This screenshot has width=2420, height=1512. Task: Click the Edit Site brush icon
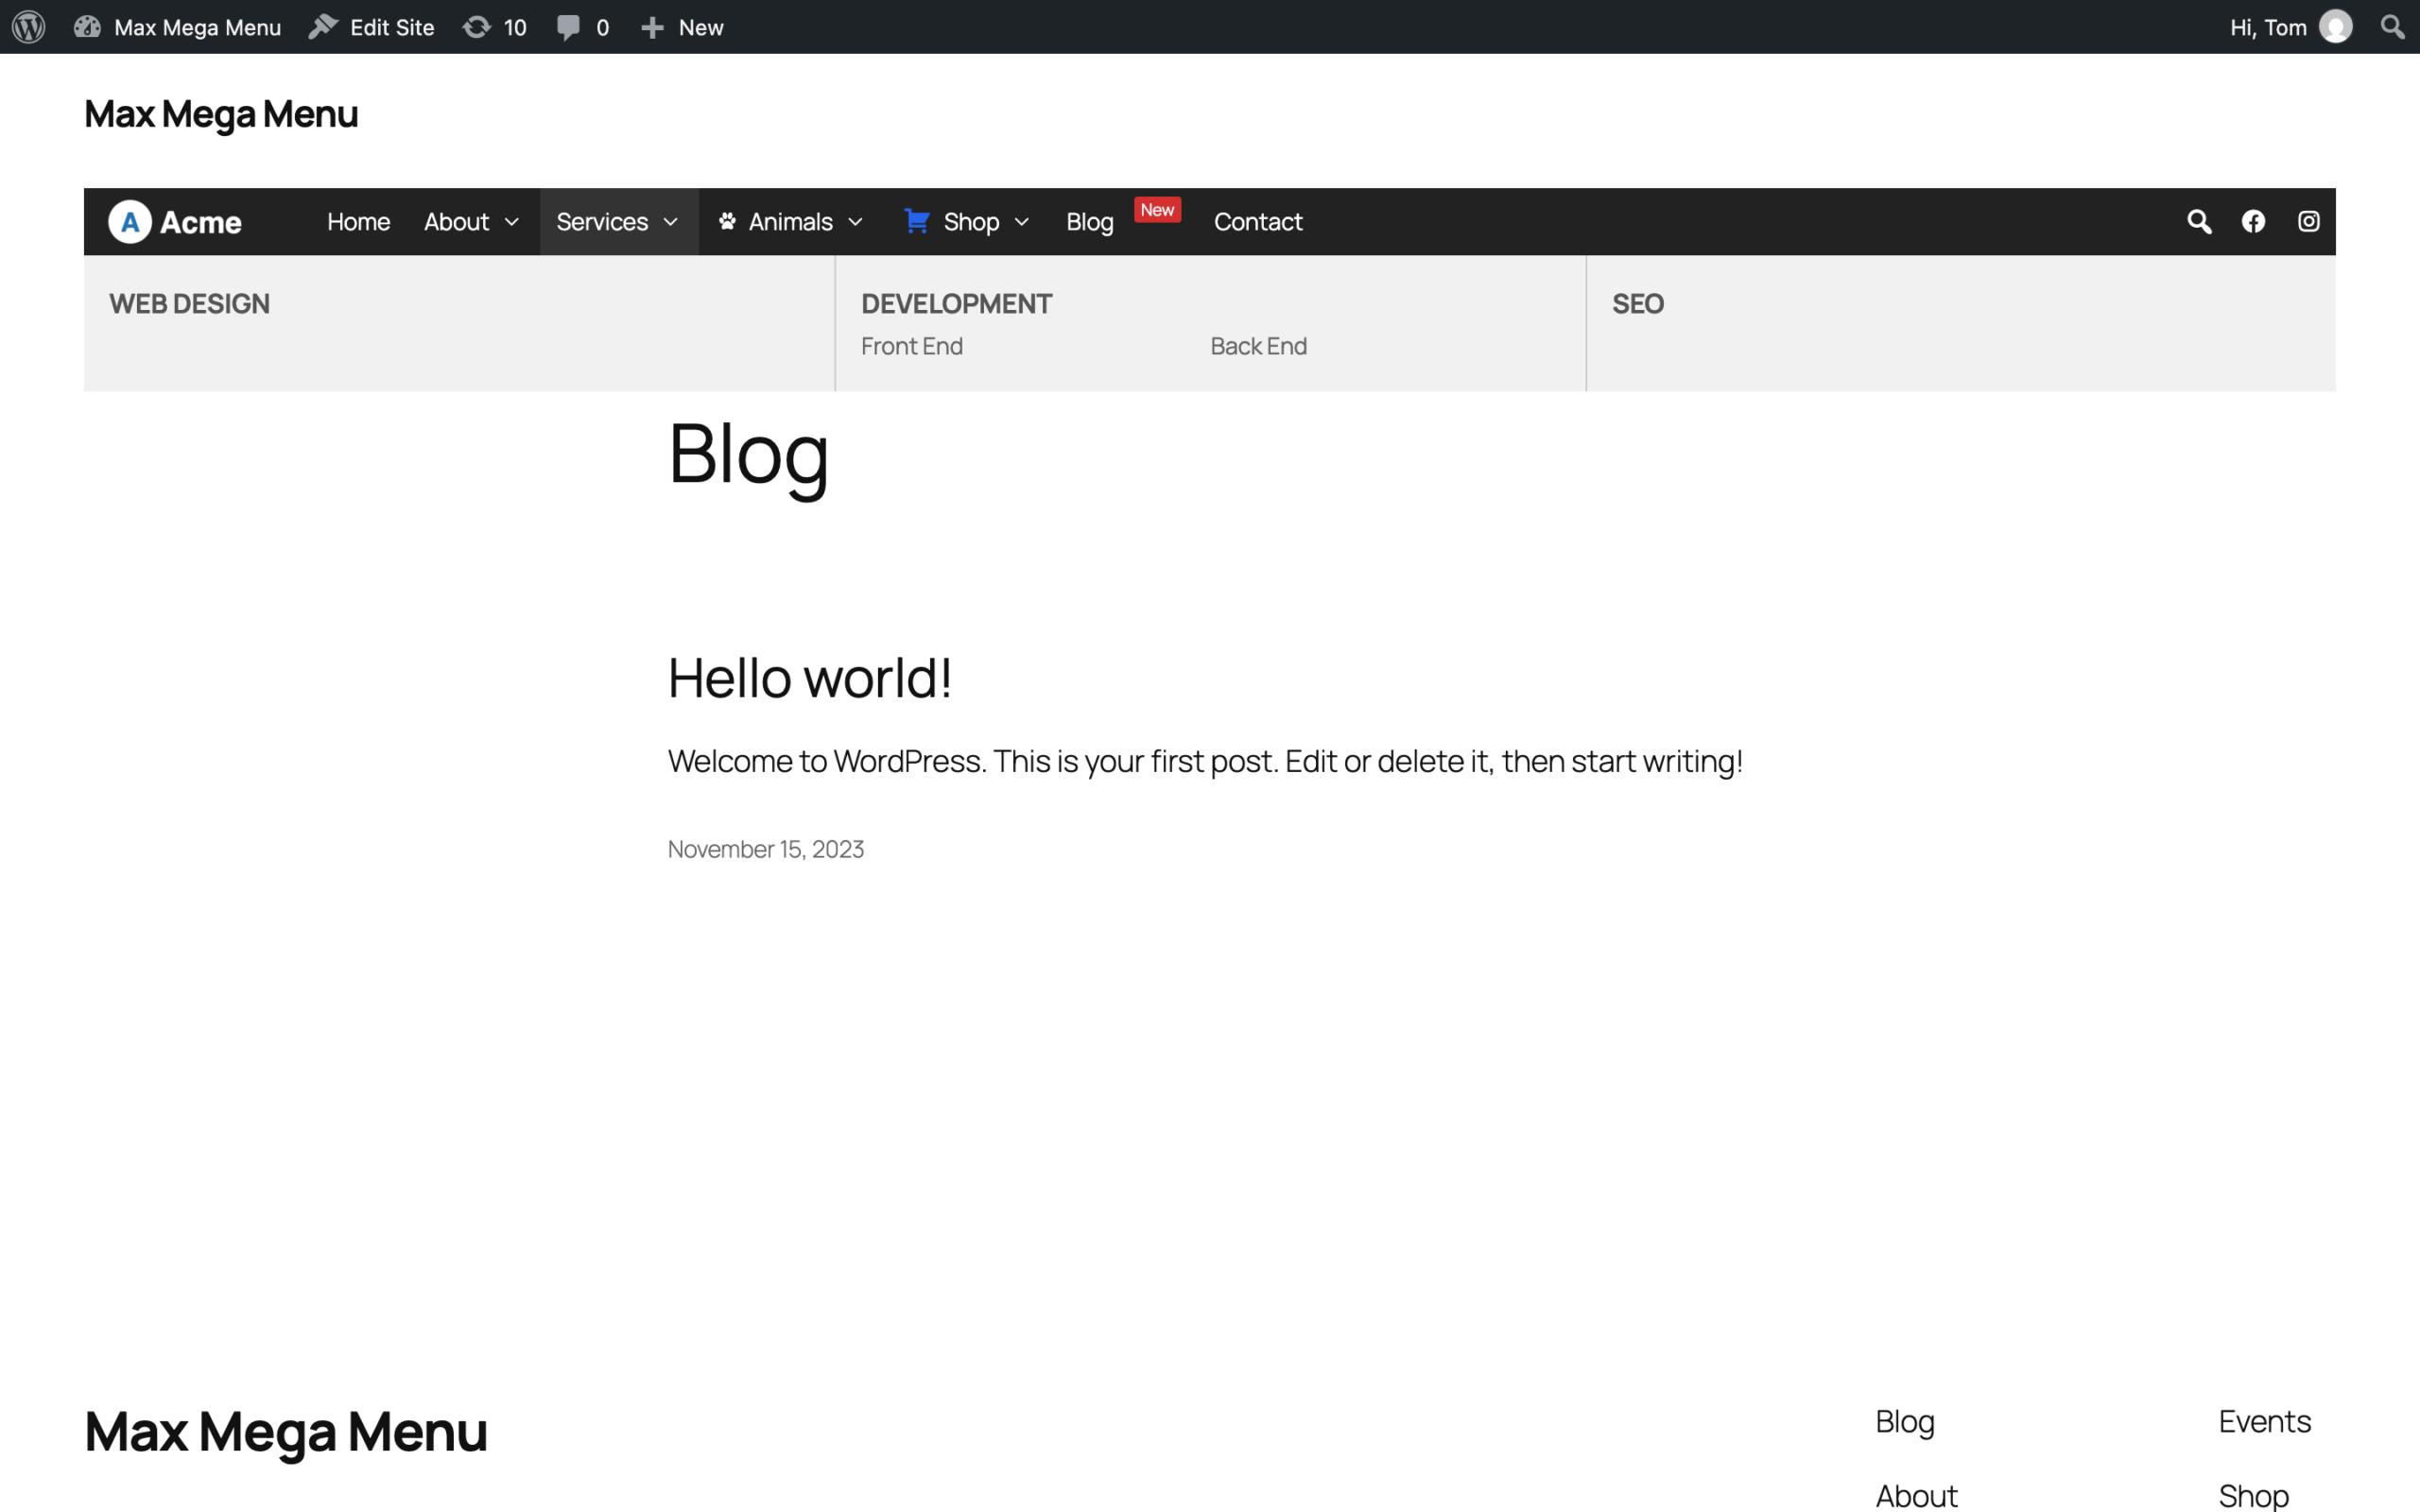tap(323, 27)
